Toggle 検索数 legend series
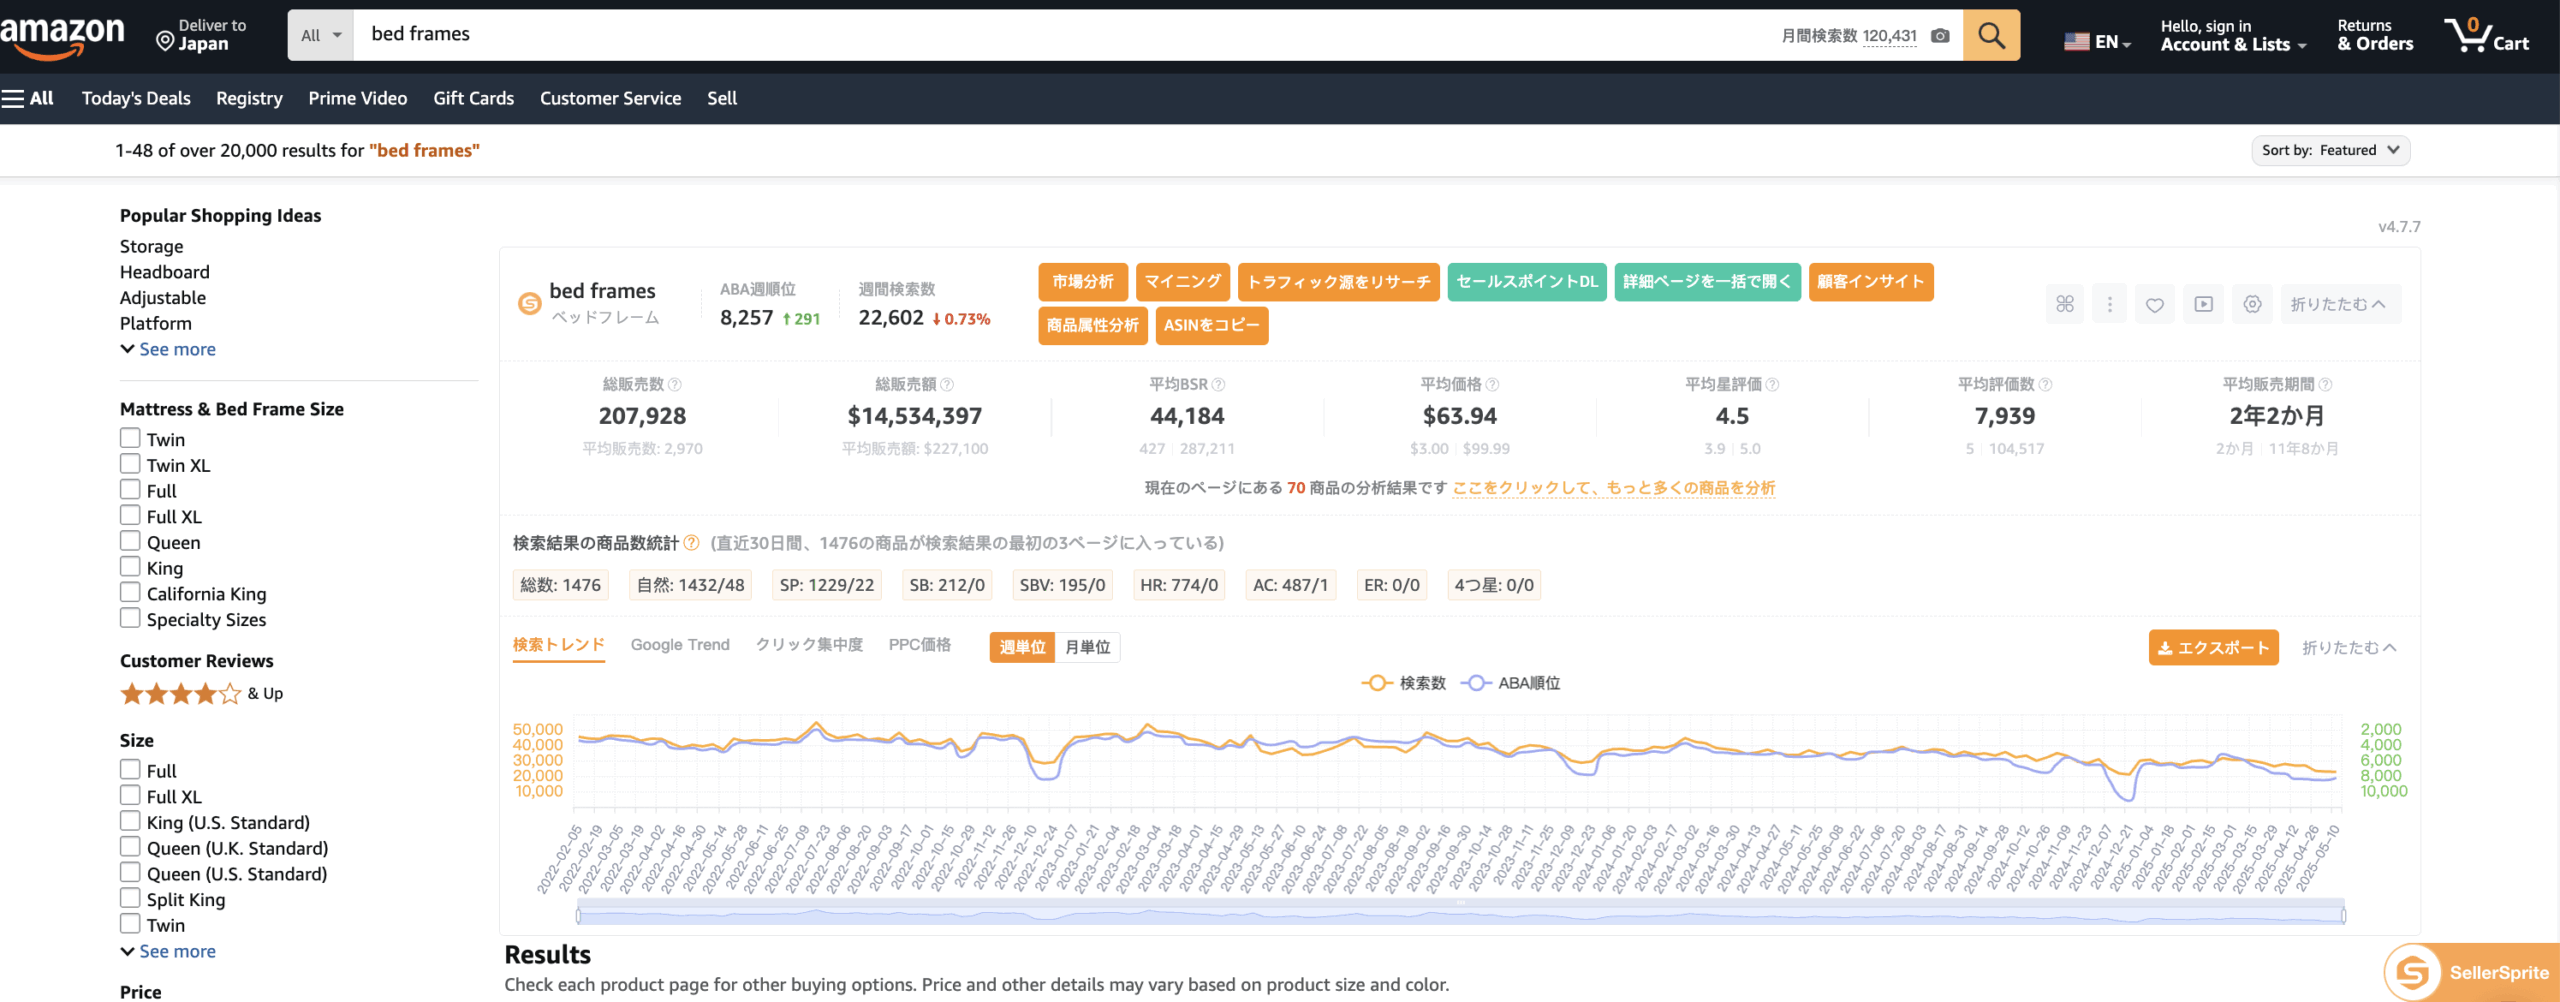 point(1403,683)
